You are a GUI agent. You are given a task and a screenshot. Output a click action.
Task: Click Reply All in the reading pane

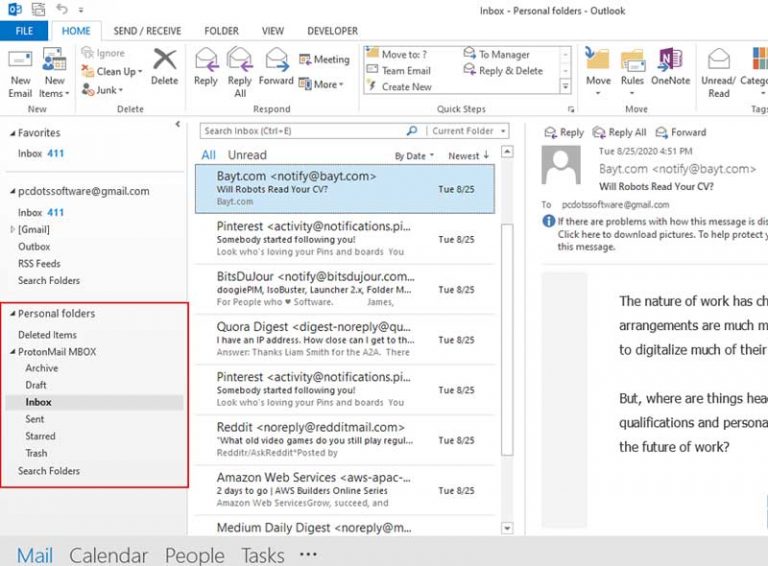click(620, 132)
